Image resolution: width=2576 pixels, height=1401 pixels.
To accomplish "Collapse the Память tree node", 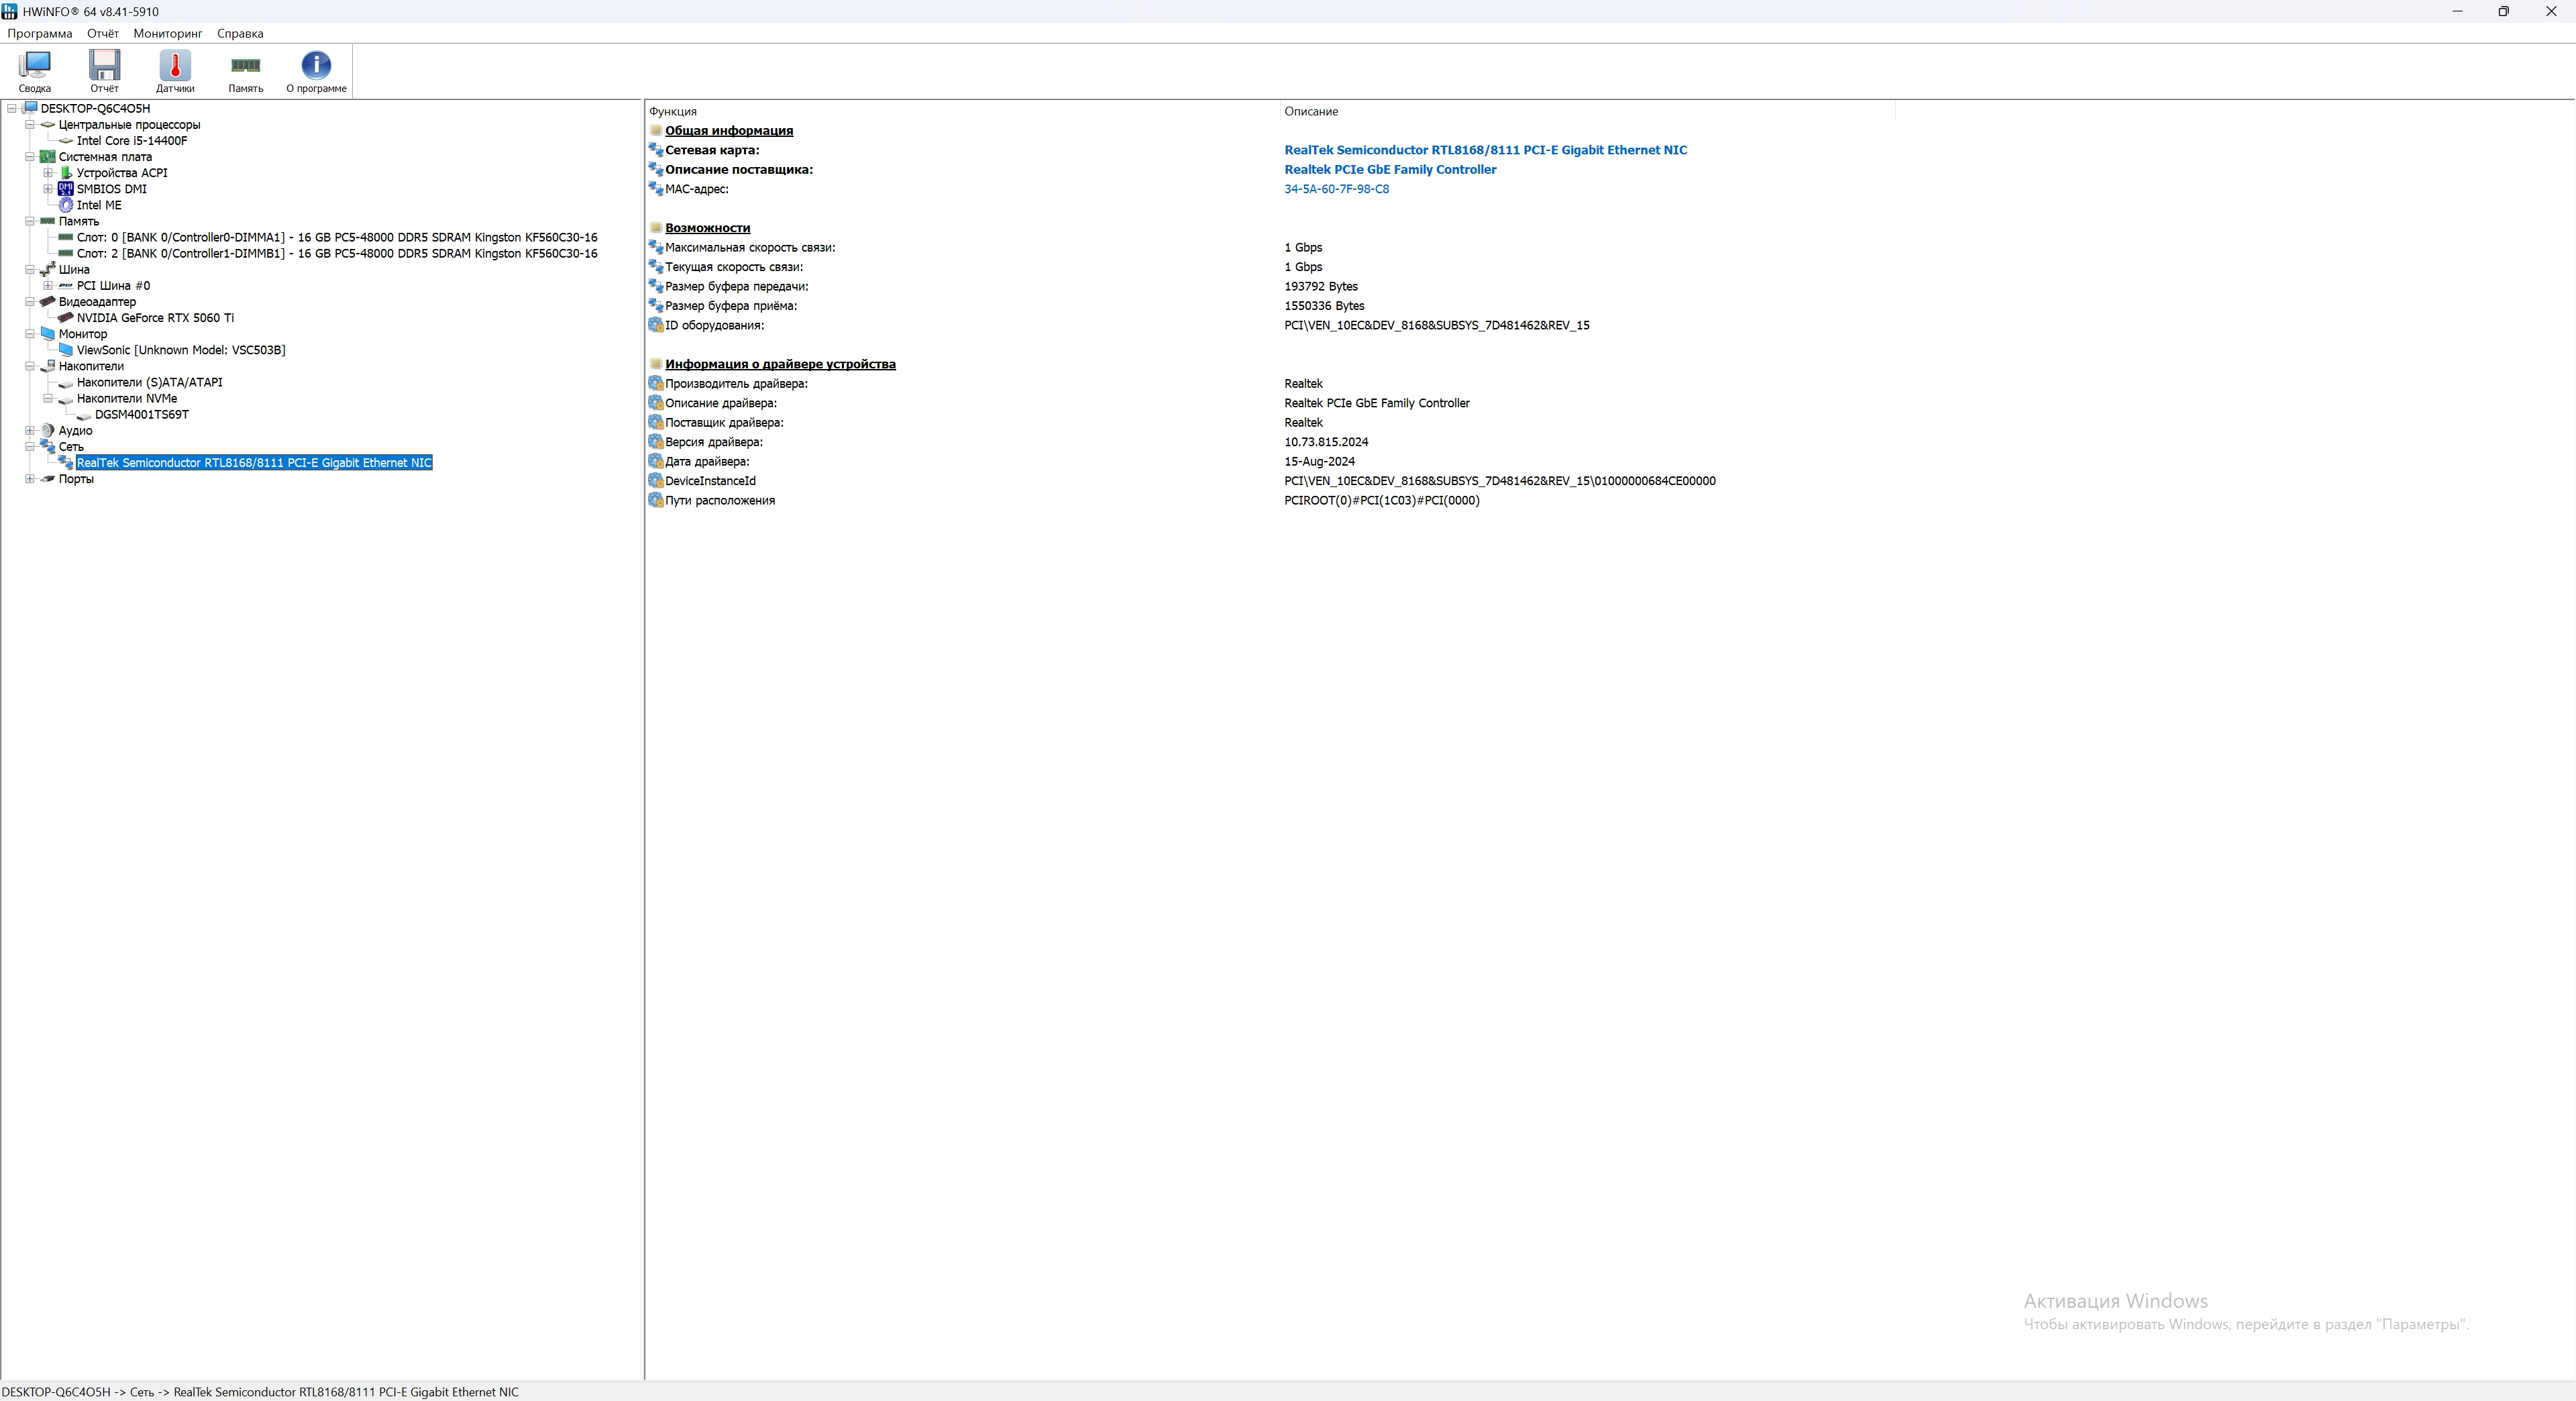I will point(30,221).
